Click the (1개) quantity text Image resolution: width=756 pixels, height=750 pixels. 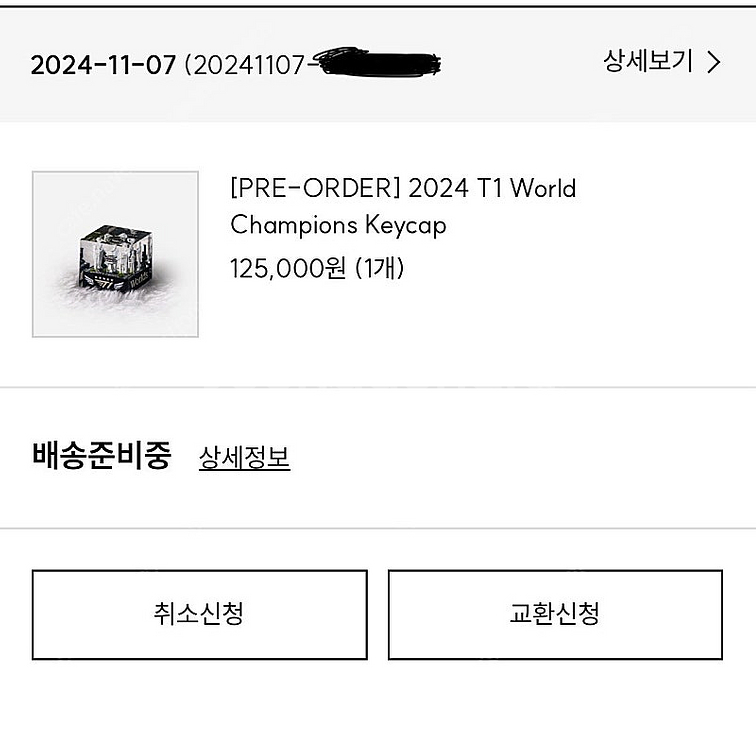(379, 268)
